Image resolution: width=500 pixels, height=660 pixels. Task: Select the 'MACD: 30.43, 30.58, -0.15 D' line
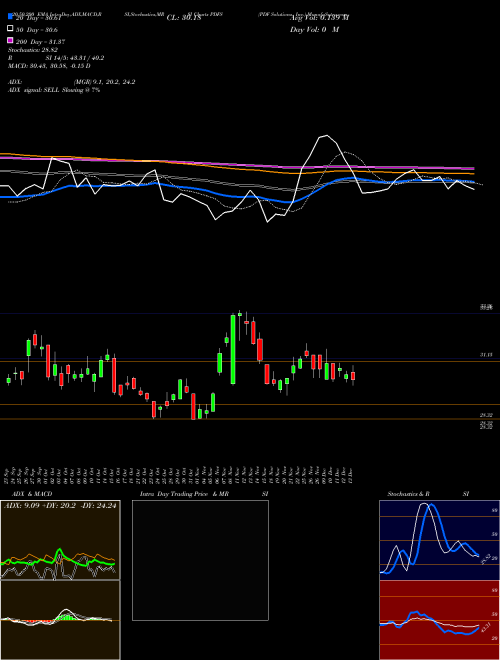pos(49,66)
